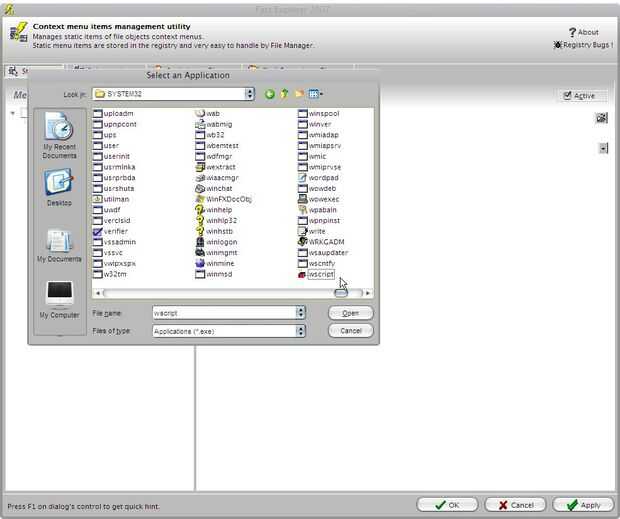Viewport: 620px width, 519px height.
Task: Select upnpcont in file list
Action: click(x=115, y=124)
